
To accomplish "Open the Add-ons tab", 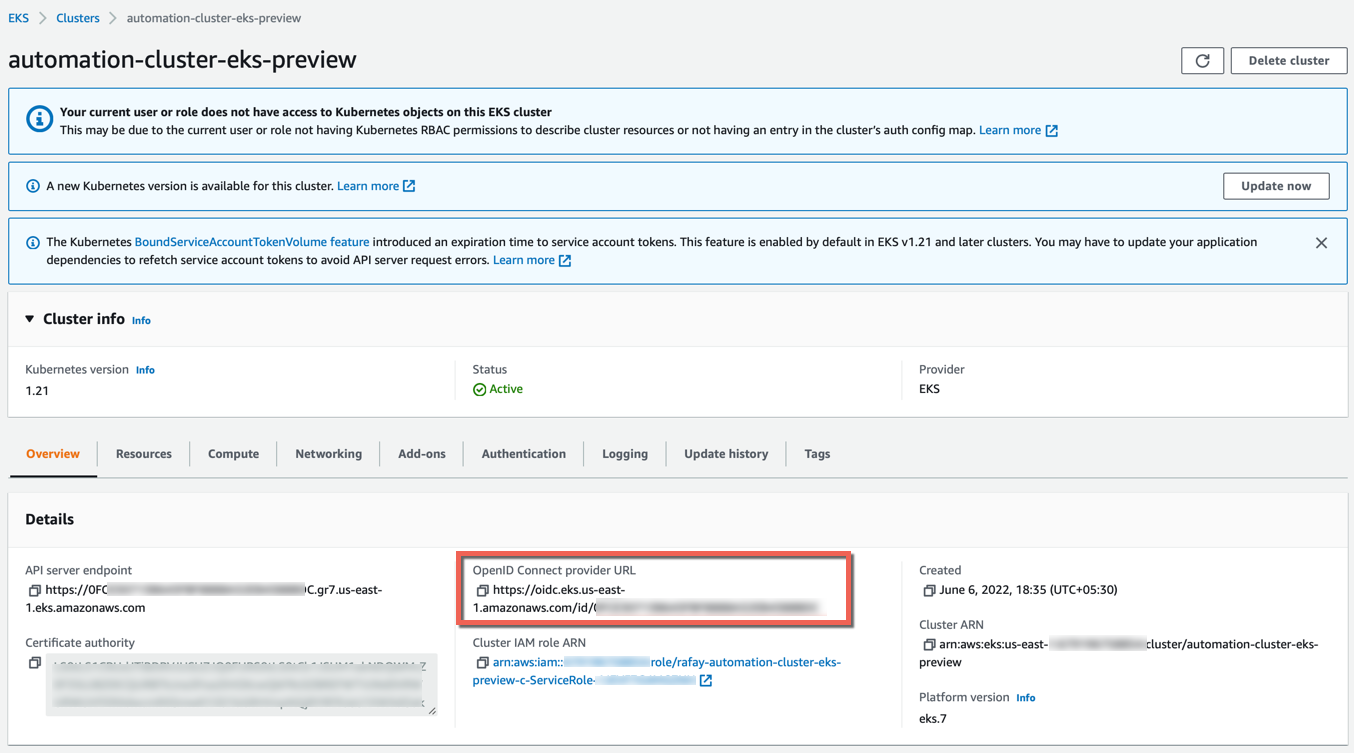I will coord(422,454).
